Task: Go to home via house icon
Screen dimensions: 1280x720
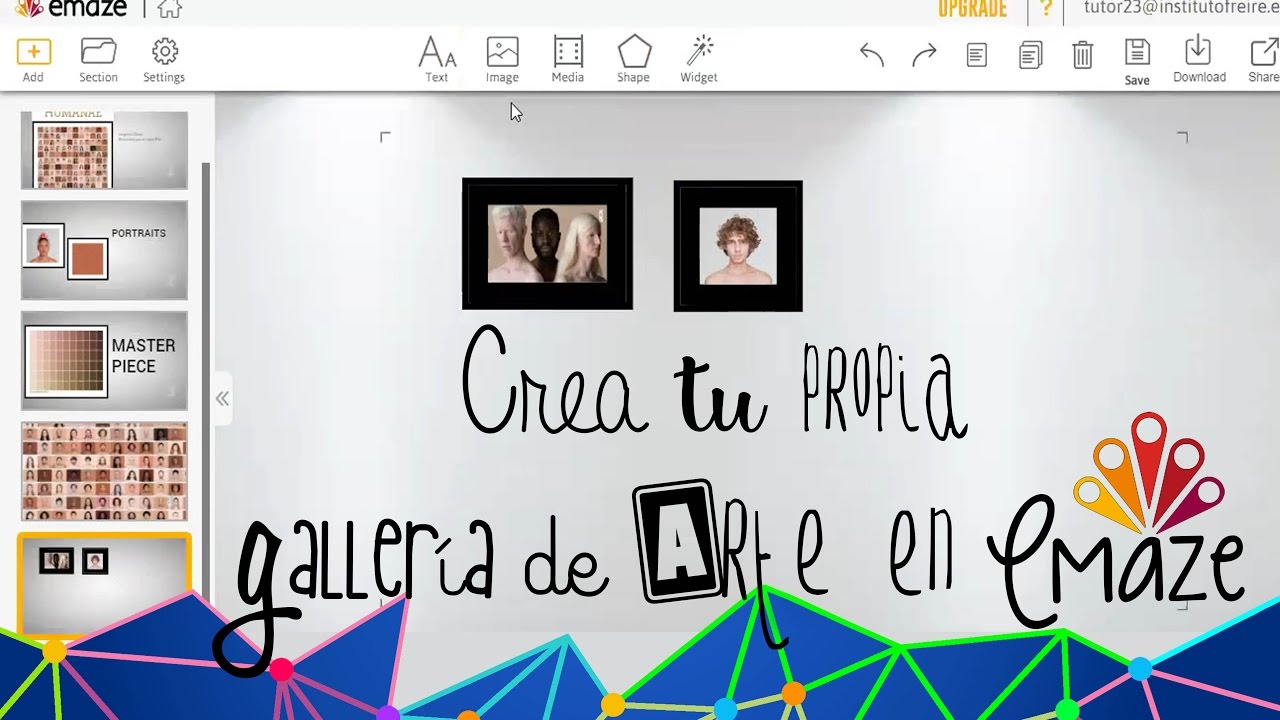Action: click(x=169, y=9)
